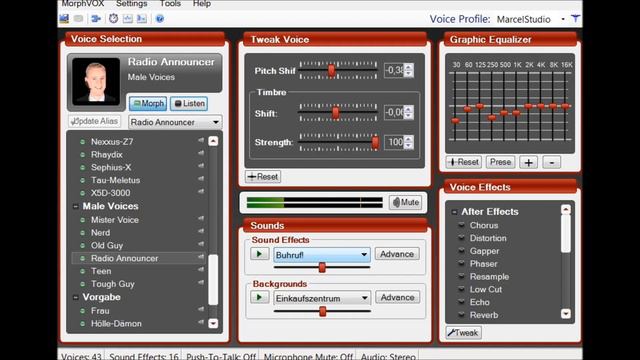Screen dimensions: 640x360
Task: Click the Pitch Shift value spinner arrows
Action: (x=409, y=70)
